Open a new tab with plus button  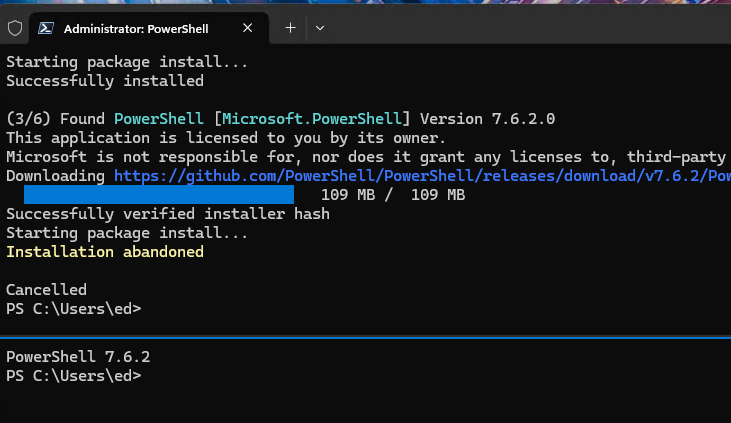(x=290, y=28)
